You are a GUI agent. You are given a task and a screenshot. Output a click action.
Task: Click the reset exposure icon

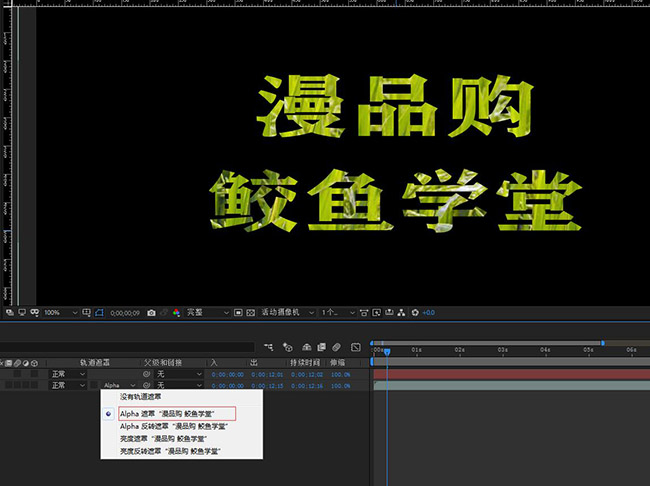(415, 313)
